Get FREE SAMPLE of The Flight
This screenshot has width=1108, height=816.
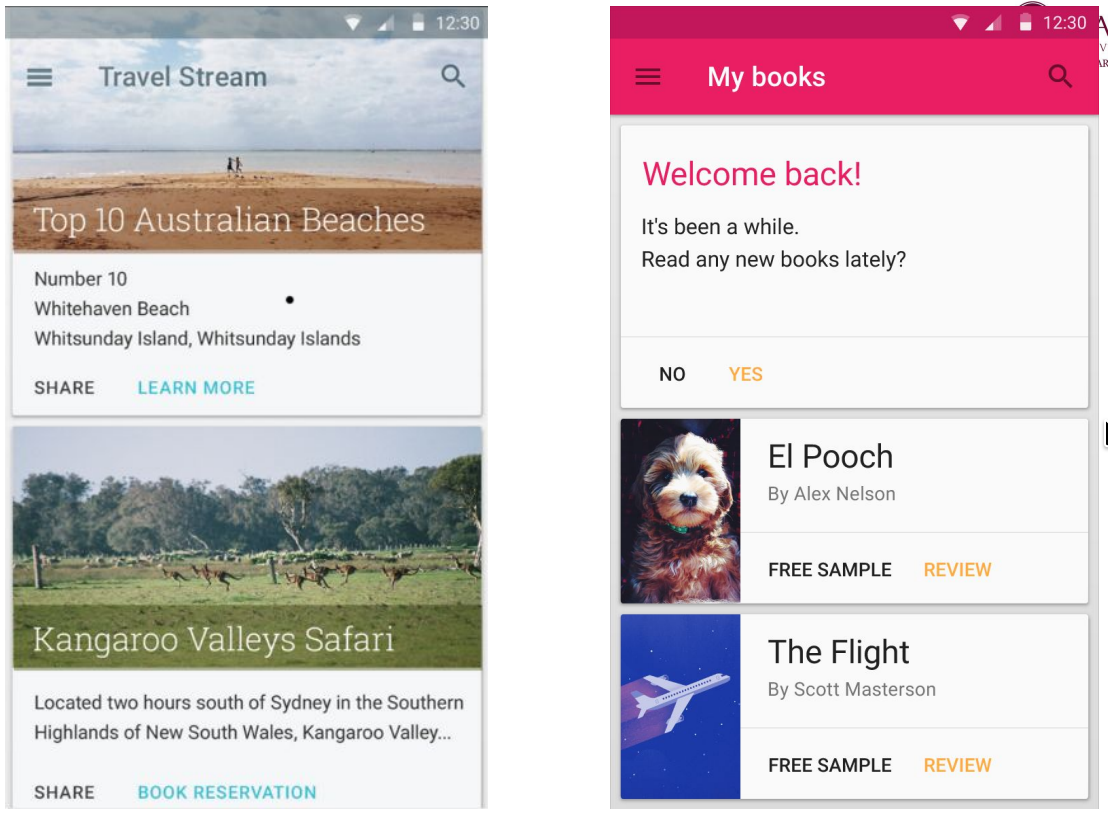coord(830,766)
